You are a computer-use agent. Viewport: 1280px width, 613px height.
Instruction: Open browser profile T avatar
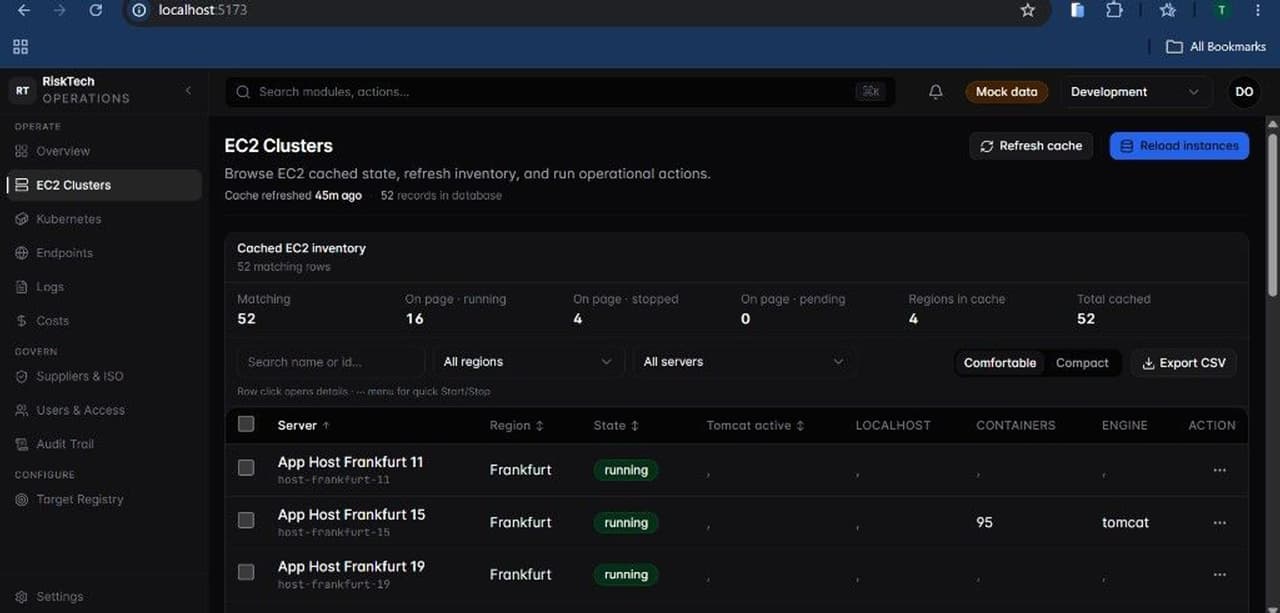coord(1221,10)
